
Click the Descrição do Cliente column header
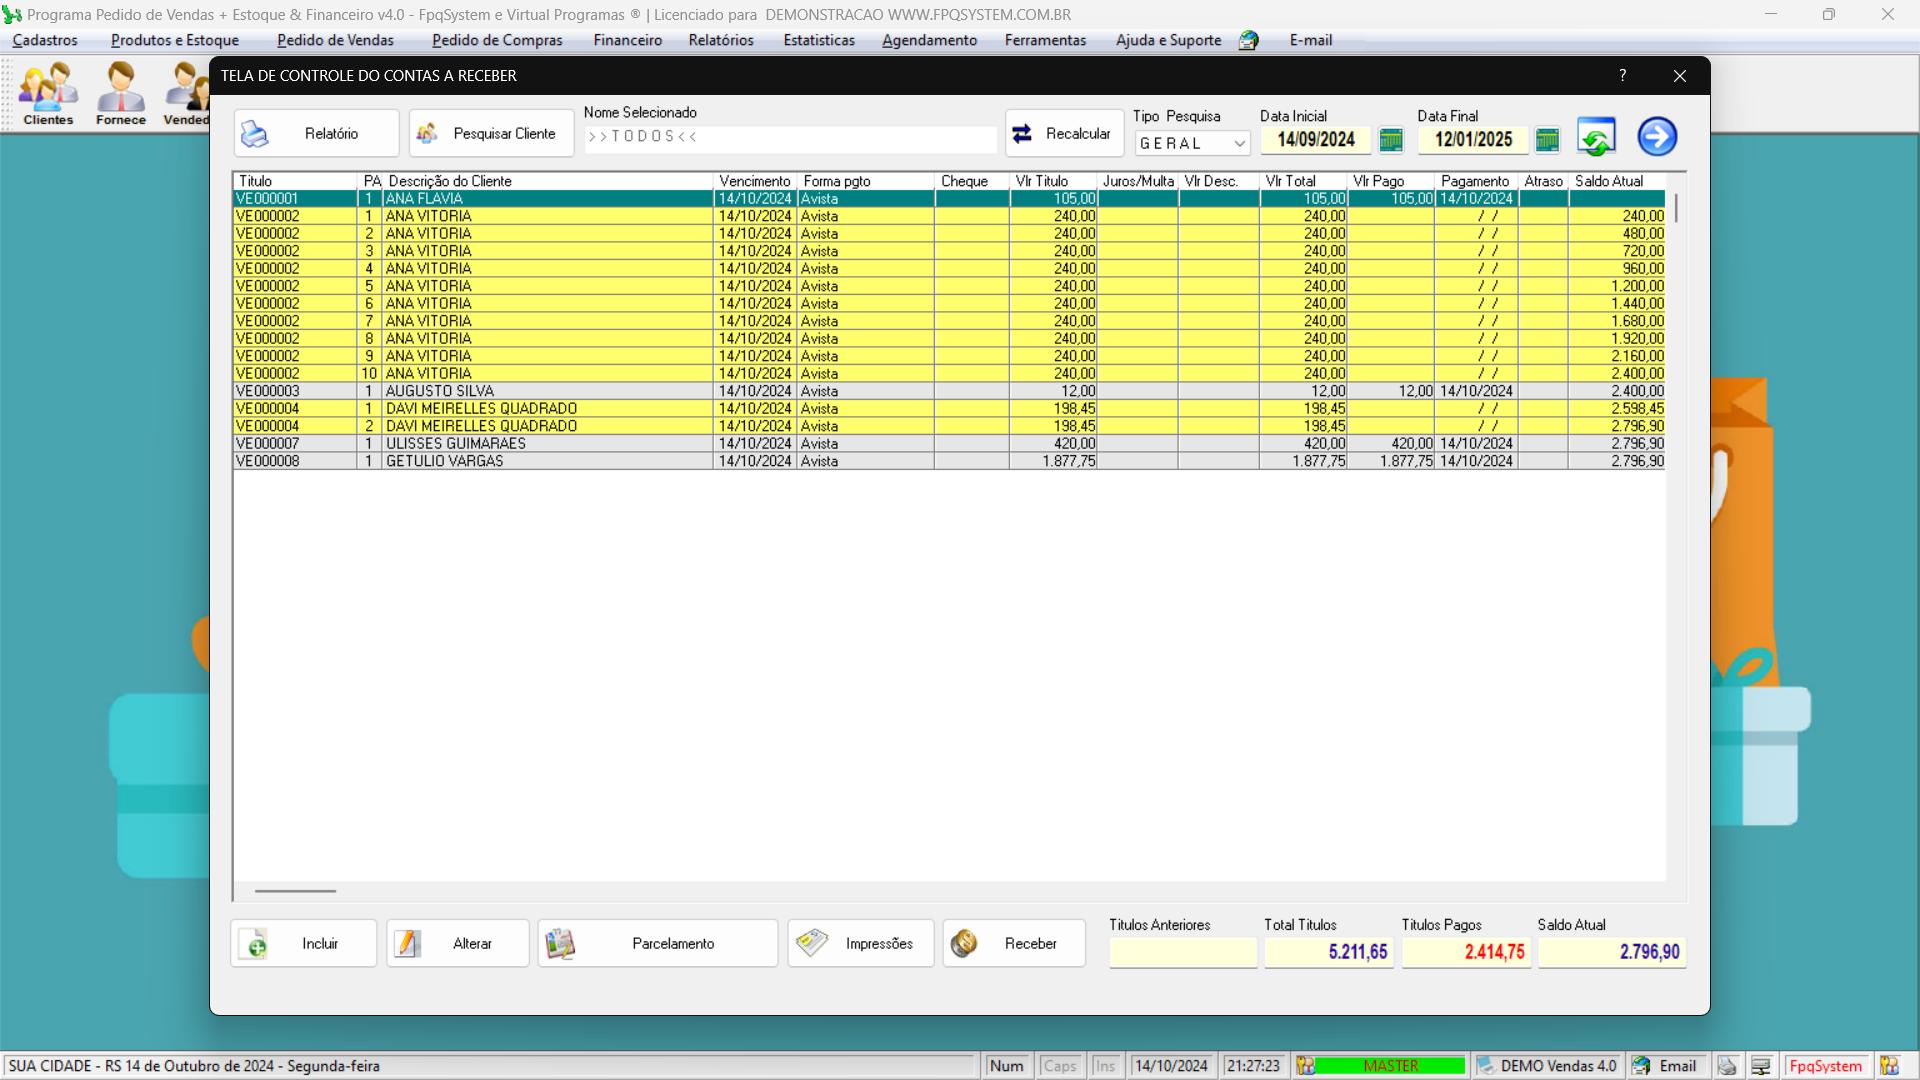(x=548, y=181)
